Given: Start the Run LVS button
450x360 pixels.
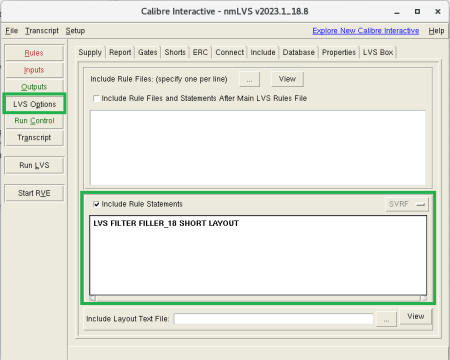Looking at the screenshot, I should pos(34,165).
